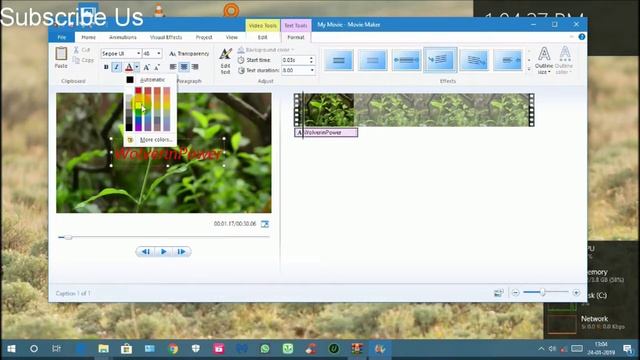Align caption text left
This screenshot has width=640, height=360.
[173, 67]
